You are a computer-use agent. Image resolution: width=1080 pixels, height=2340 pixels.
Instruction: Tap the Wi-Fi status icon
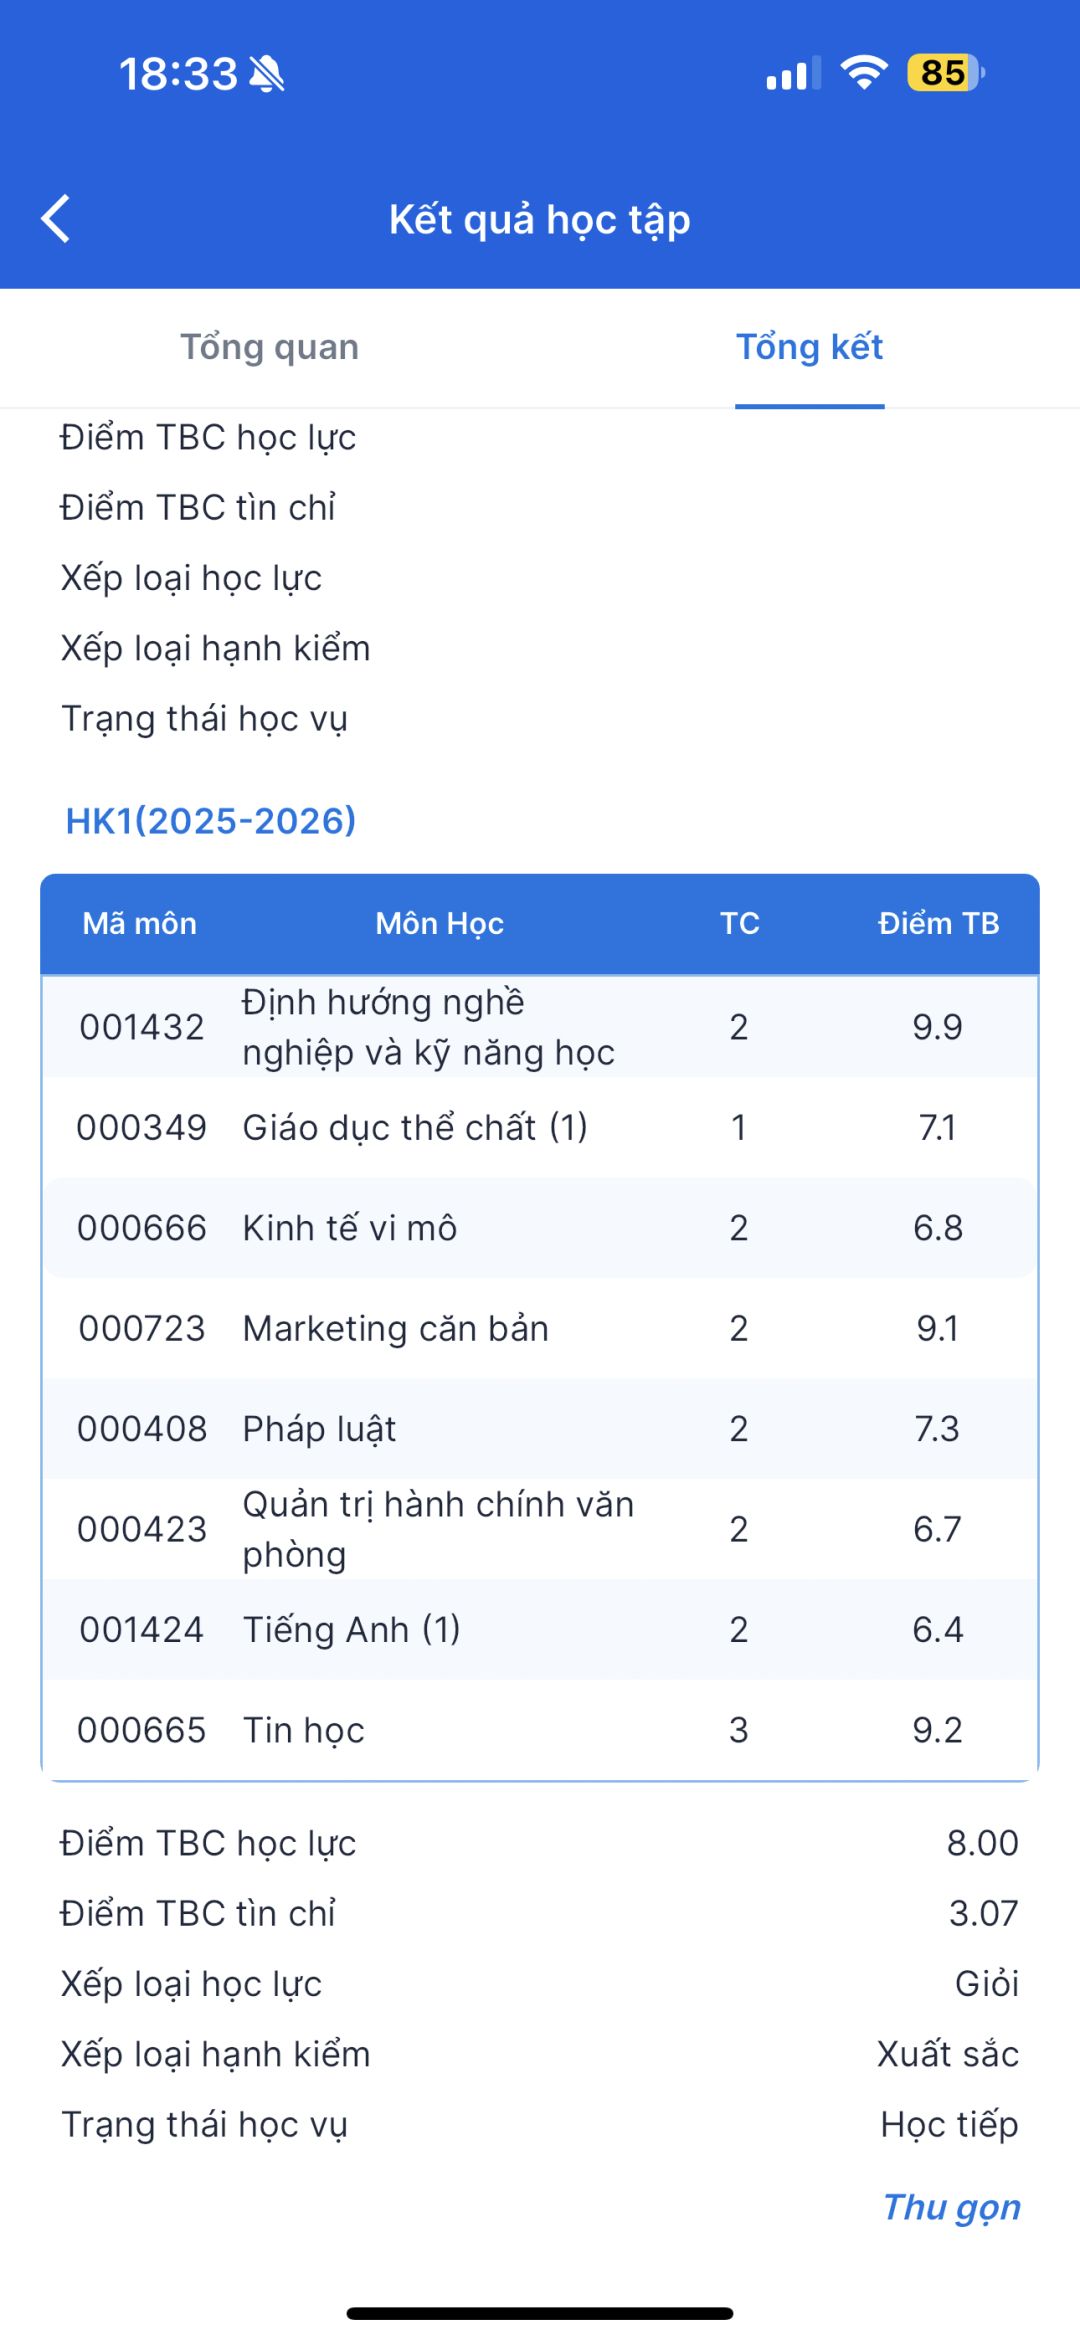coord(864,72)
